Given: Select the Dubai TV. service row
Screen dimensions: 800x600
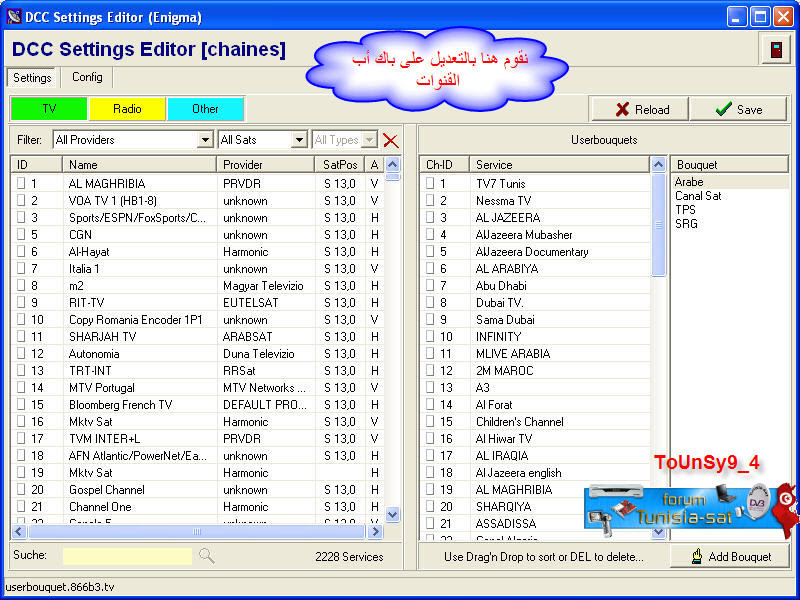Looking at the screenshot, I should [535, 303].
